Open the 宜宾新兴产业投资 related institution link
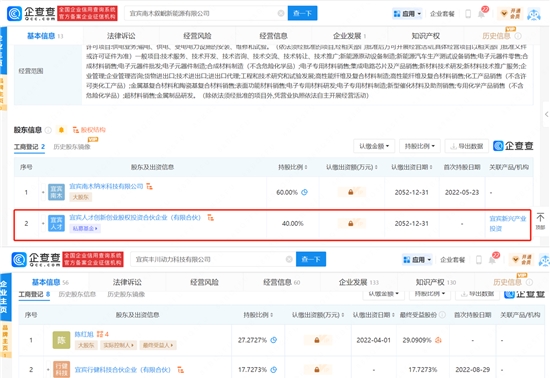This screenshot has width=550, height=378. pos(508,223)
